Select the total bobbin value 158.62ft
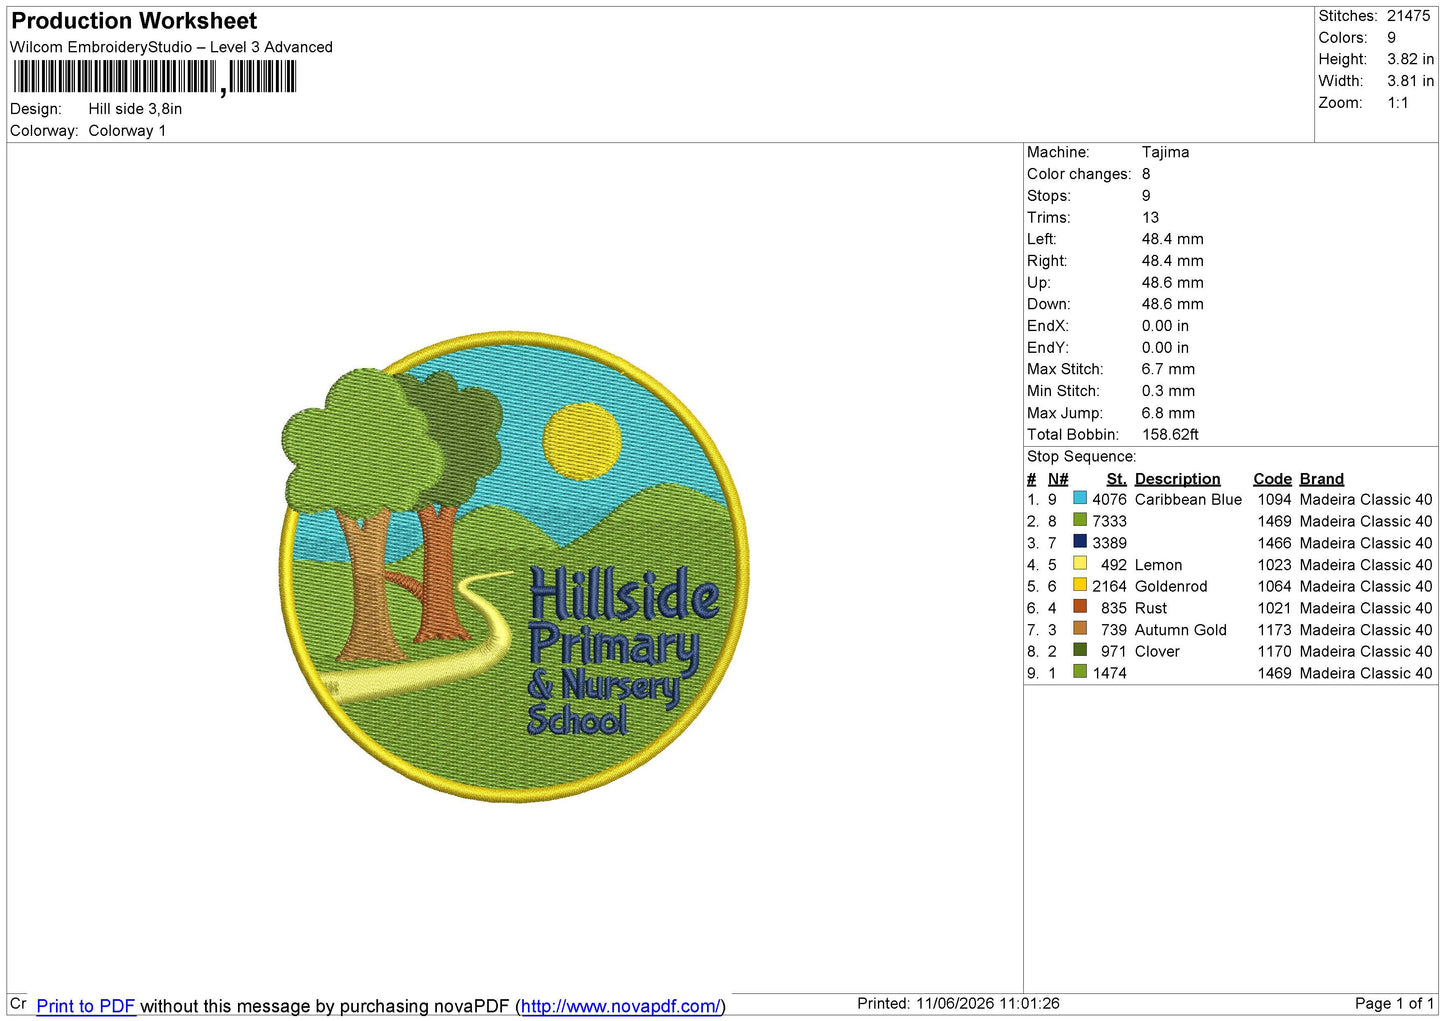The image size is (1445, 1021). coord(1170,435)
